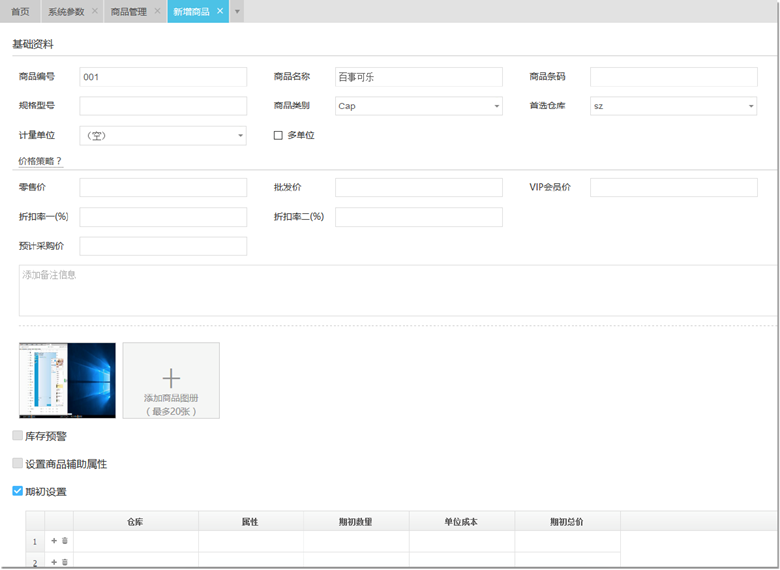Delete row 2 using its trash icon
The height and width of the screenshot is (570, 780).
pos(65,562)
